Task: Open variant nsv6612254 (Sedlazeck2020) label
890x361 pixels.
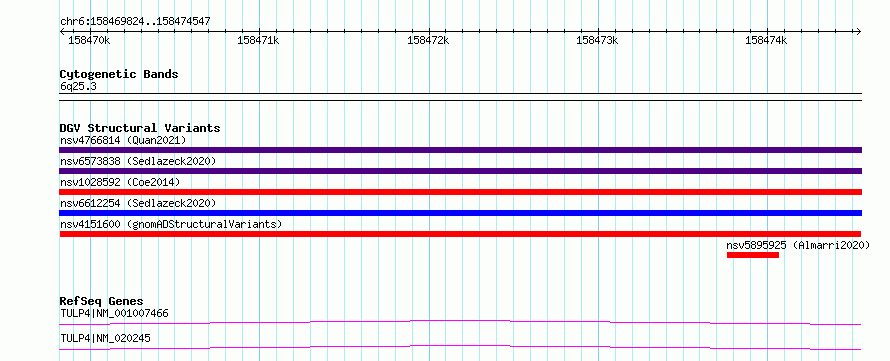Action: pos(138,203)
